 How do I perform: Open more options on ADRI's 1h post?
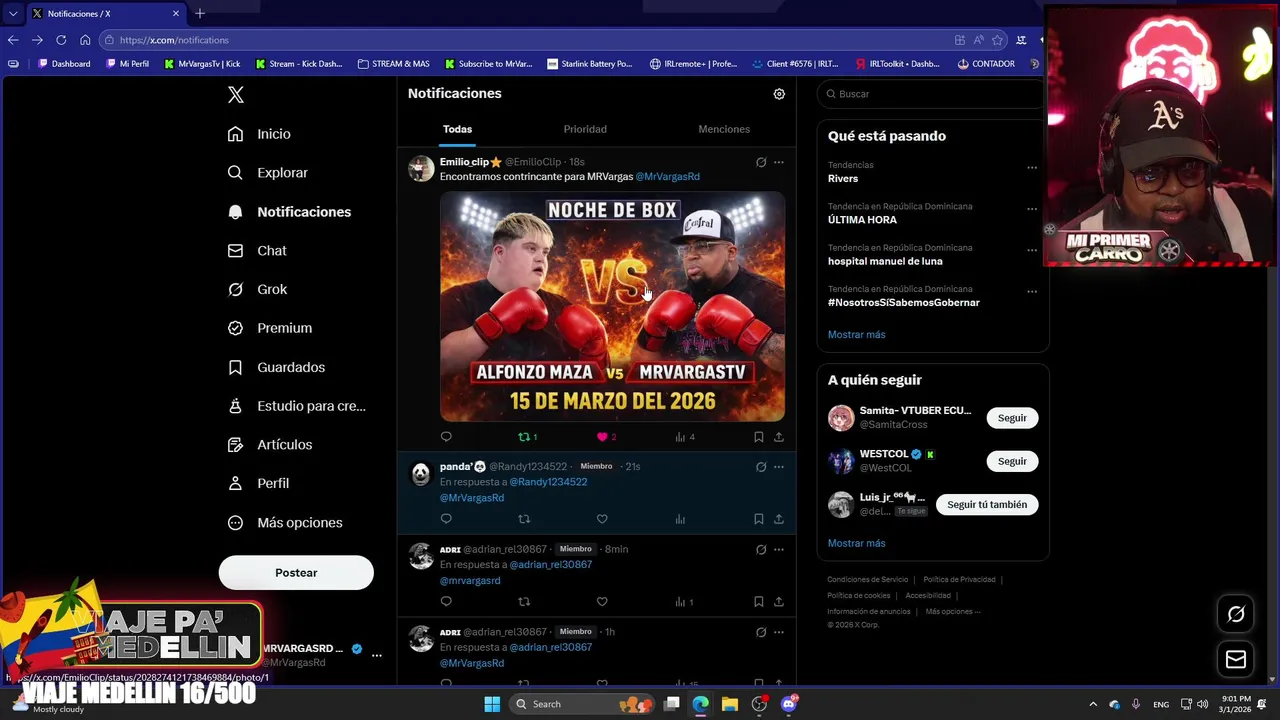779,632
